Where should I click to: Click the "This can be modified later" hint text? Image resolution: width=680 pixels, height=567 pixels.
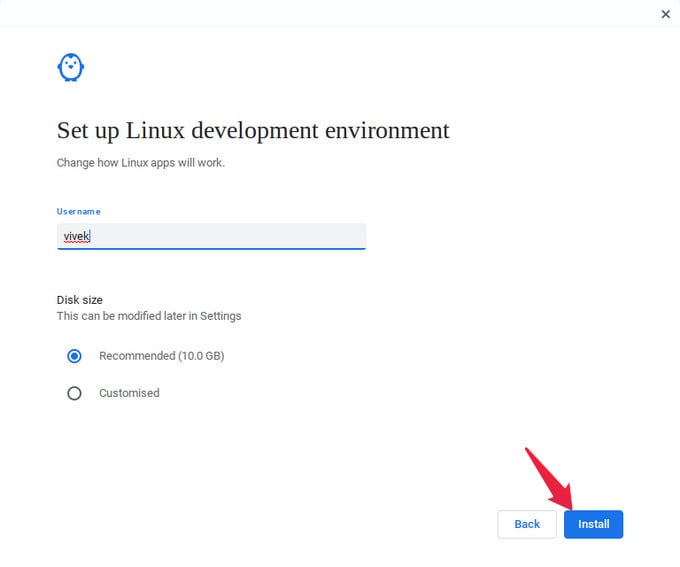click(149, 316)
